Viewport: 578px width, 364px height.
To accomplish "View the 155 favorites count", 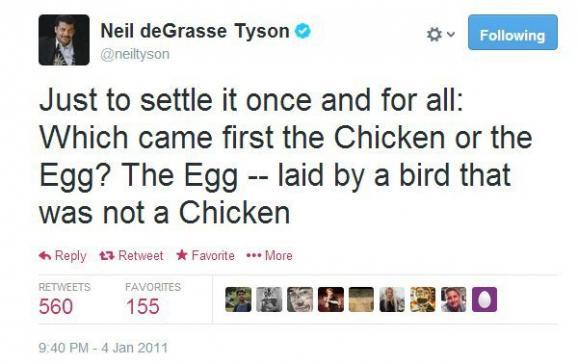I will click(x=143, y=306).
